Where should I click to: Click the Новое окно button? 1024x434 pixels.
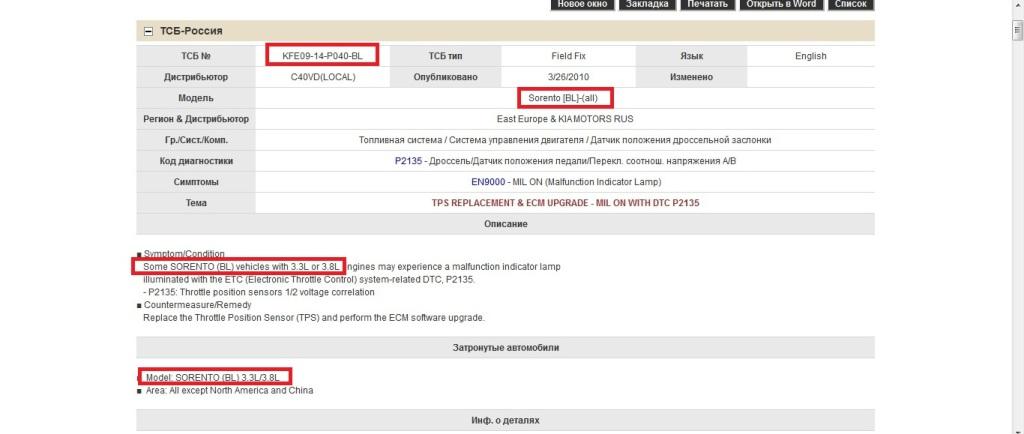click(x=582, y=4)
